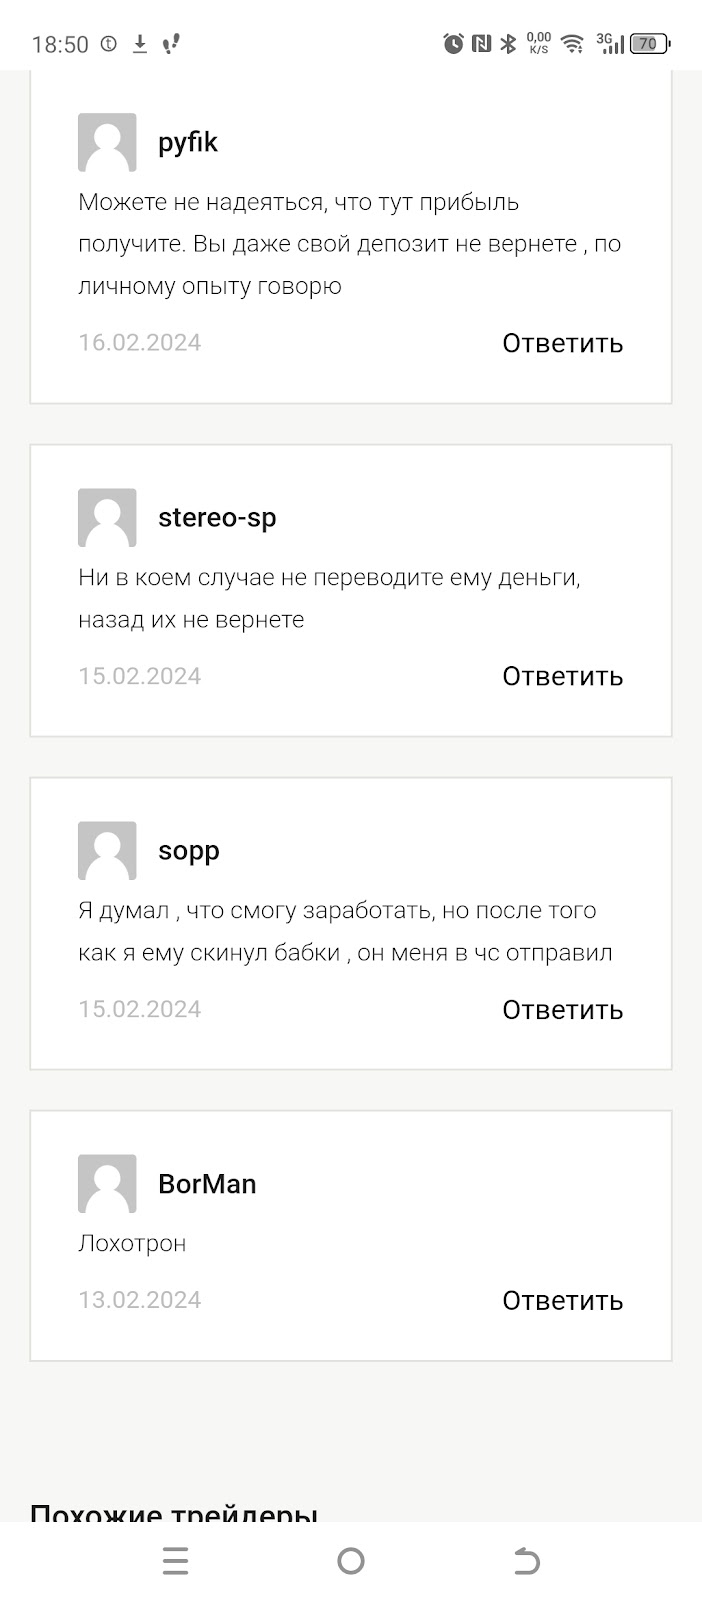Tap stereo-sp's avatar placeholder icon

[x=107, y=517]
